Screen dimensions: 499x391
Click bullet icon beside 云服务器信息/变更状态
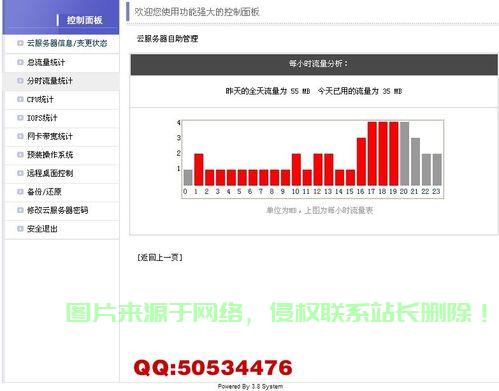point(20,43)
